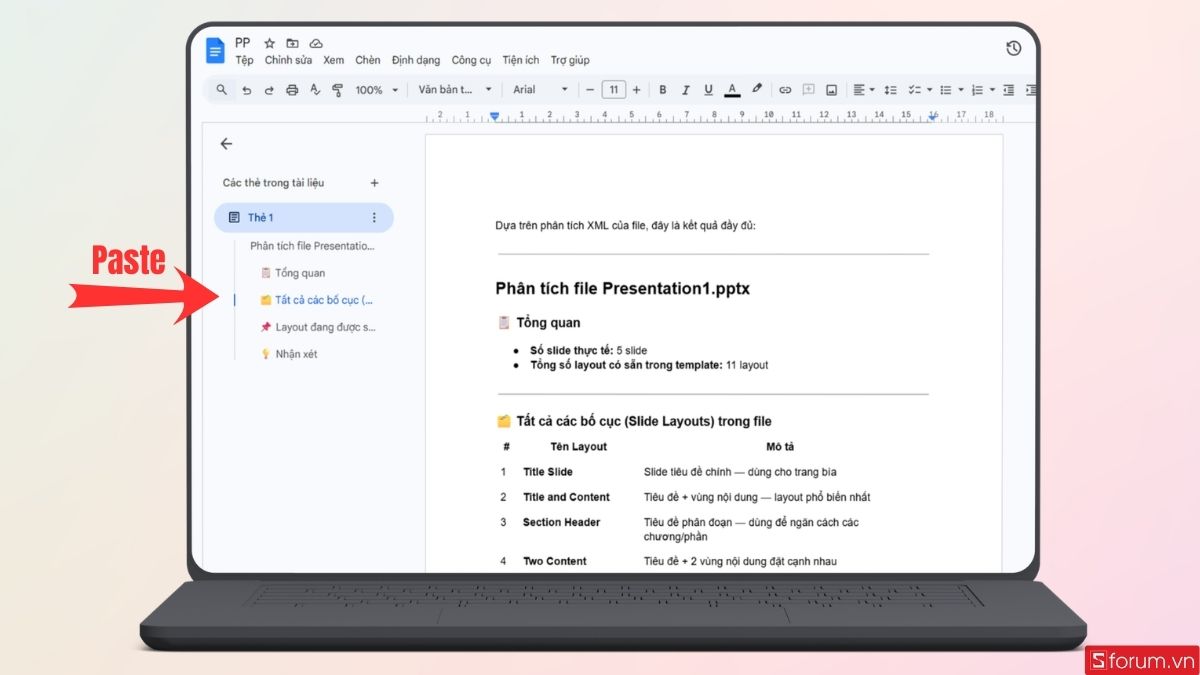
Task: Click Section Header table cell
Action: (561, 522)
